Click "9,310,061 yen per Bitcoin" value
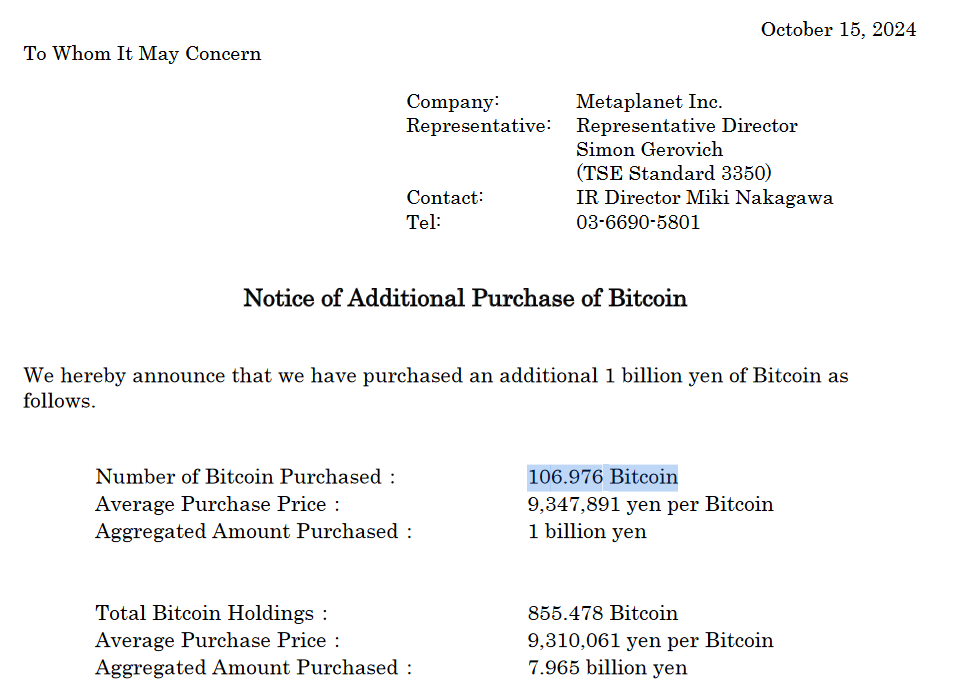This screenshot has width=958, height=699. pos(650,640)
